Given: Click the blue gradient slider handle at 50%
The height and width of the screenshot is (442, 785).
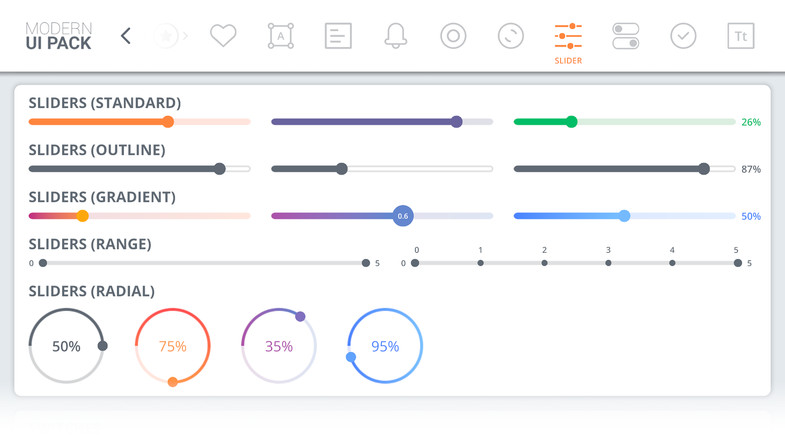Looking at the screenshot, I should point(624,216).
